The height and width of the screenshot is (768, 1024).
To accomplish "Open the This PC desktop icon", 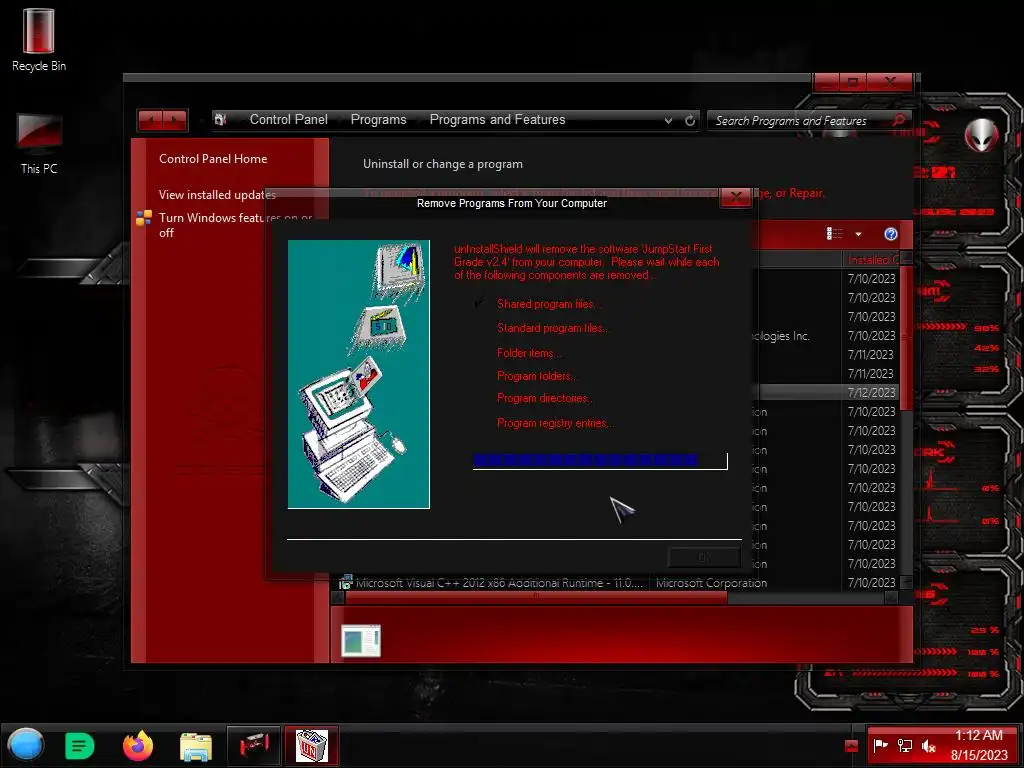I will pos(39,144).
